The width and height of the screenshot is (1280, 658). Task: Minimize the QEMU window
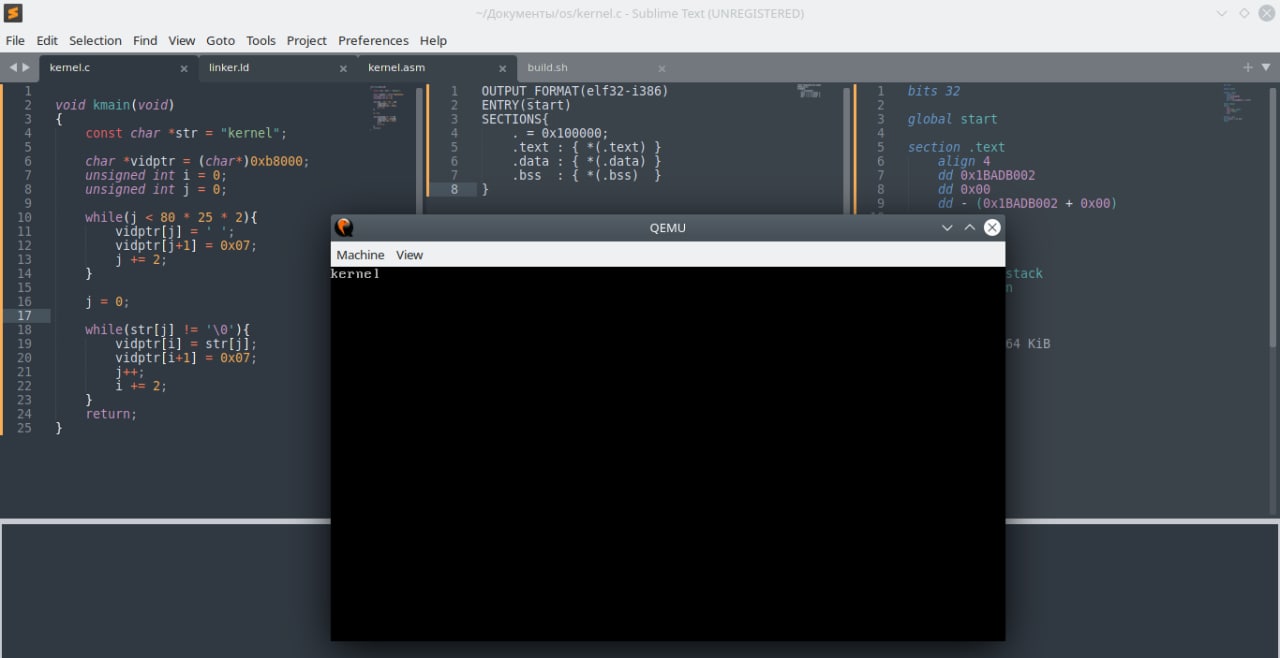click(x=947, y=228)
